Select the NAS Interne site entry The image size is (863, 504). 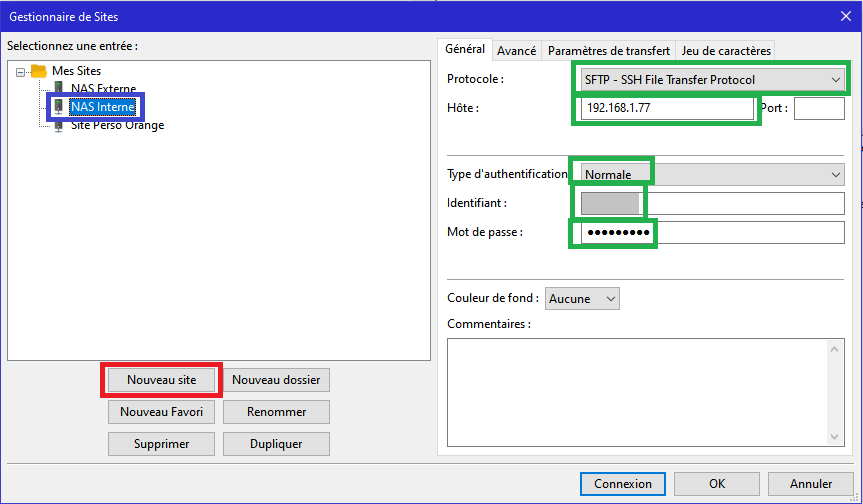point(102,107)
